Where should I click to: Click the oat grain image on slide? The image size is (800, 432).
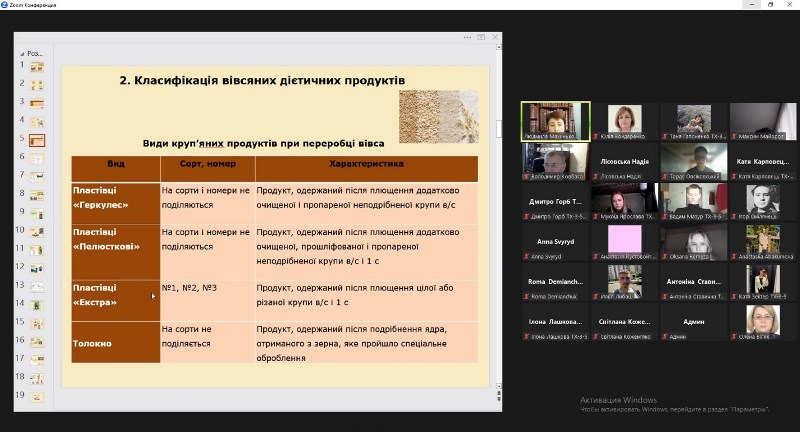pos(439,116)
